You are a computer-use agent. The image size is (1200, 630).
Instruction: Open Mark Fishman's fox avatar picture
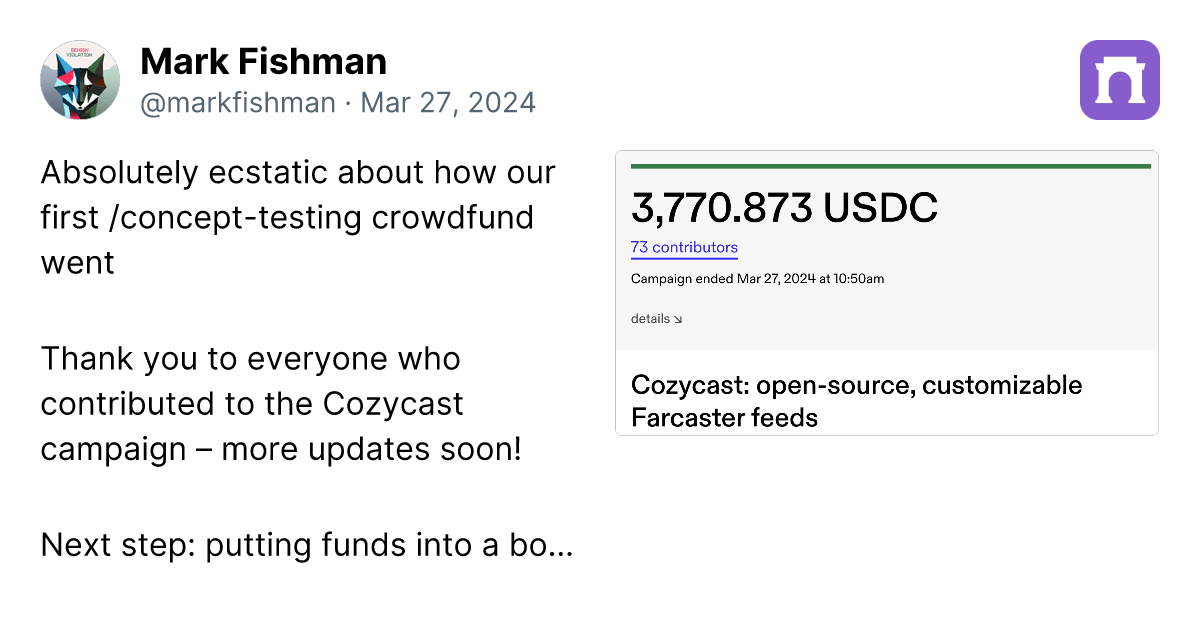pyautogui.click(x=80, y=80)
